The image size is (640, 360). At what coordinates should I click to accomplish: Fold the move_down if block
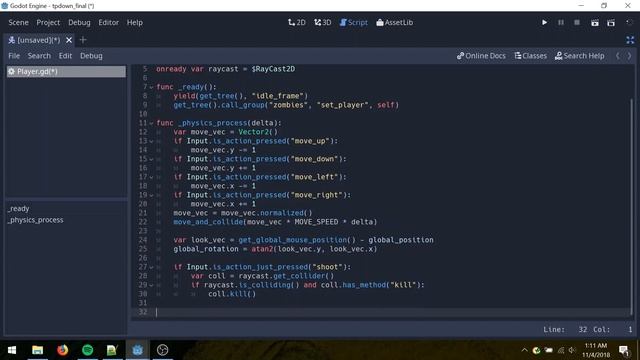151,159
